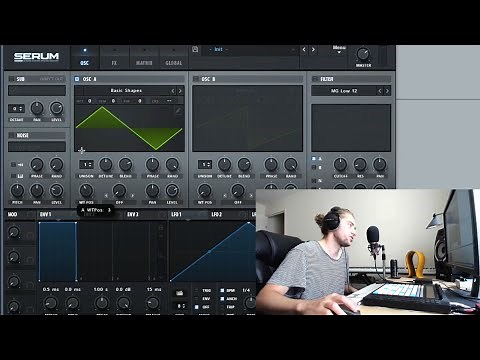Click the SUB oscillator PAN knob

(37, 108)
